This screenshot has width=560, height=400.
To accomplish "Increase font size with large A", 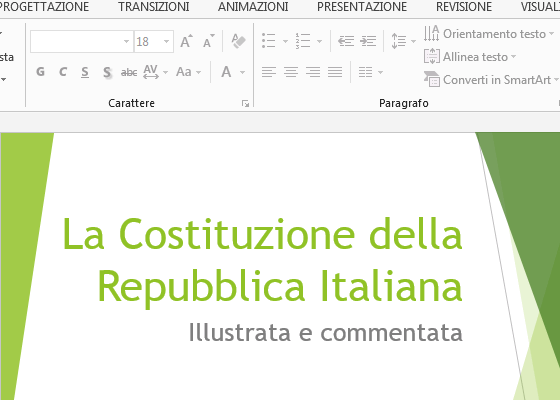I will click(x=186, y=41).
